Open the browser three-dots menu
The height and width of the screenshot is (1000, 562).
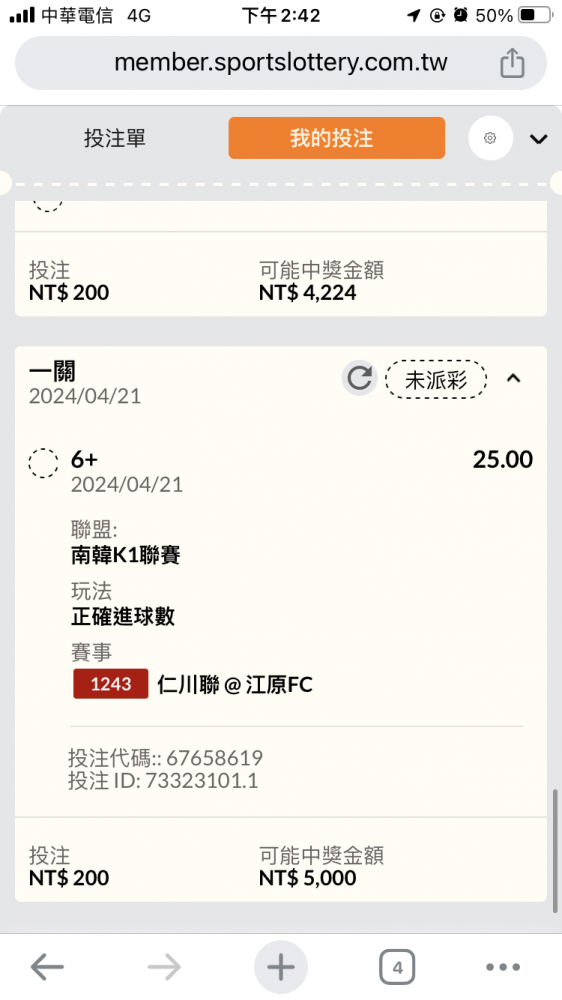click(x=503, y=967)
